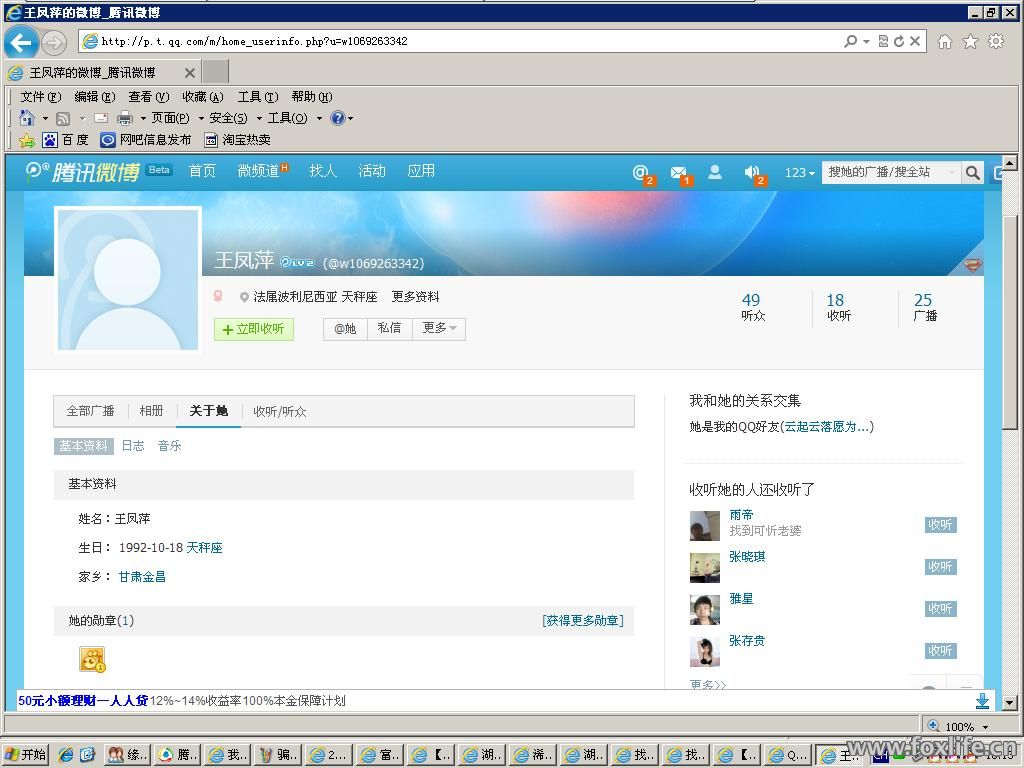This screenshot has width=1024, height=768.
Task: Click the magnifier search button
Action: [x=972, y=173]
